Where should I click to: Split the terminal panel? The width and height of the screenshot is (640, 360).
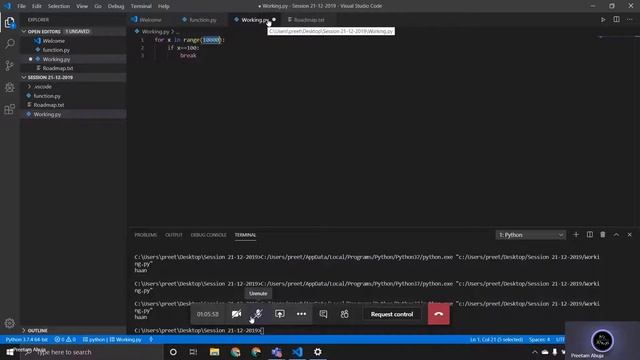pos(589,235)
